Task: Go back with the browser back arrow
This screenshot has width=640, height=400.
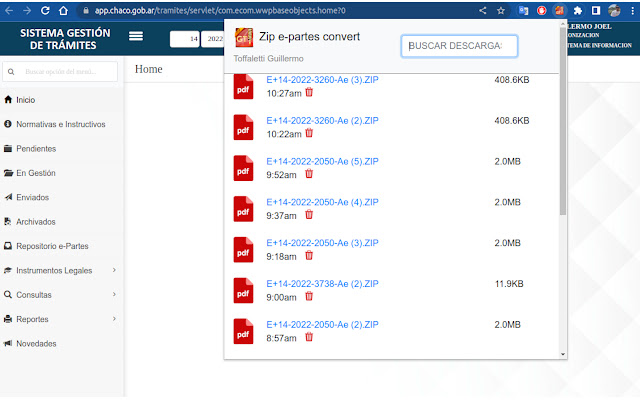Action: tap(9, 11)
